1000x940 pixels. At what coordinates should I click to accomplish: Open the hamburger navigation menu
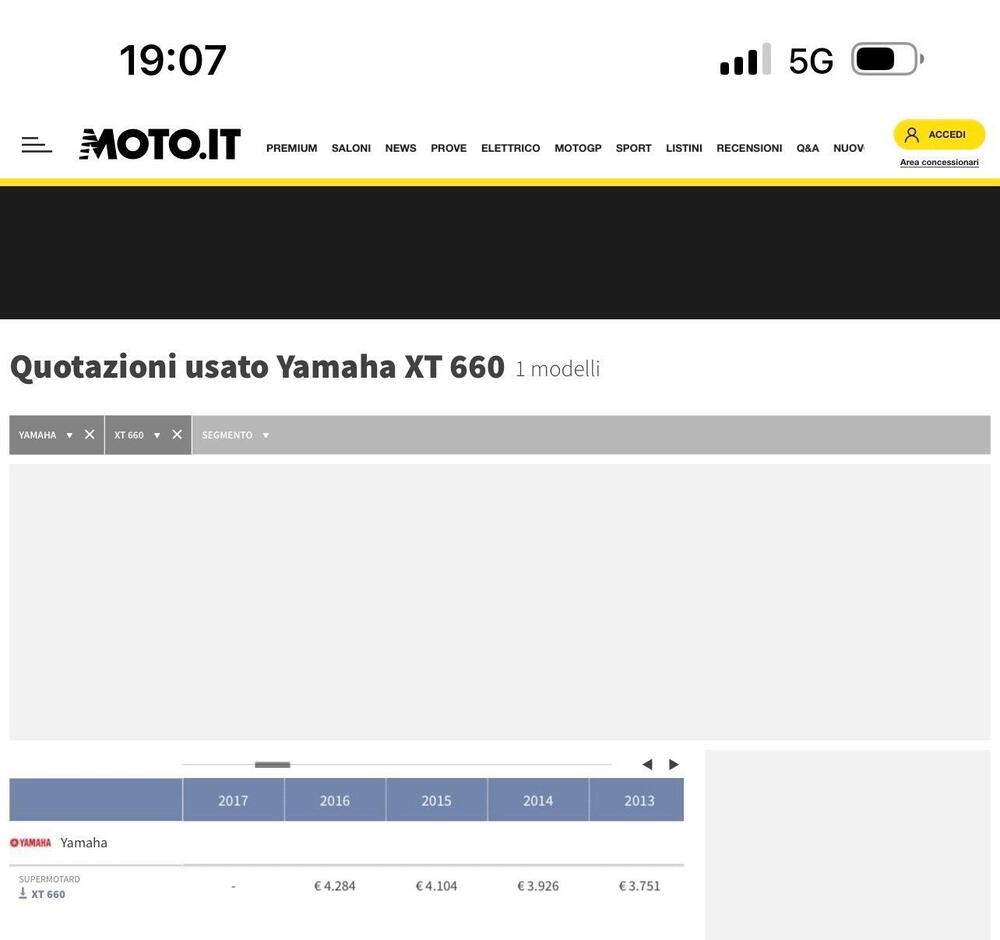click(36, 144)
